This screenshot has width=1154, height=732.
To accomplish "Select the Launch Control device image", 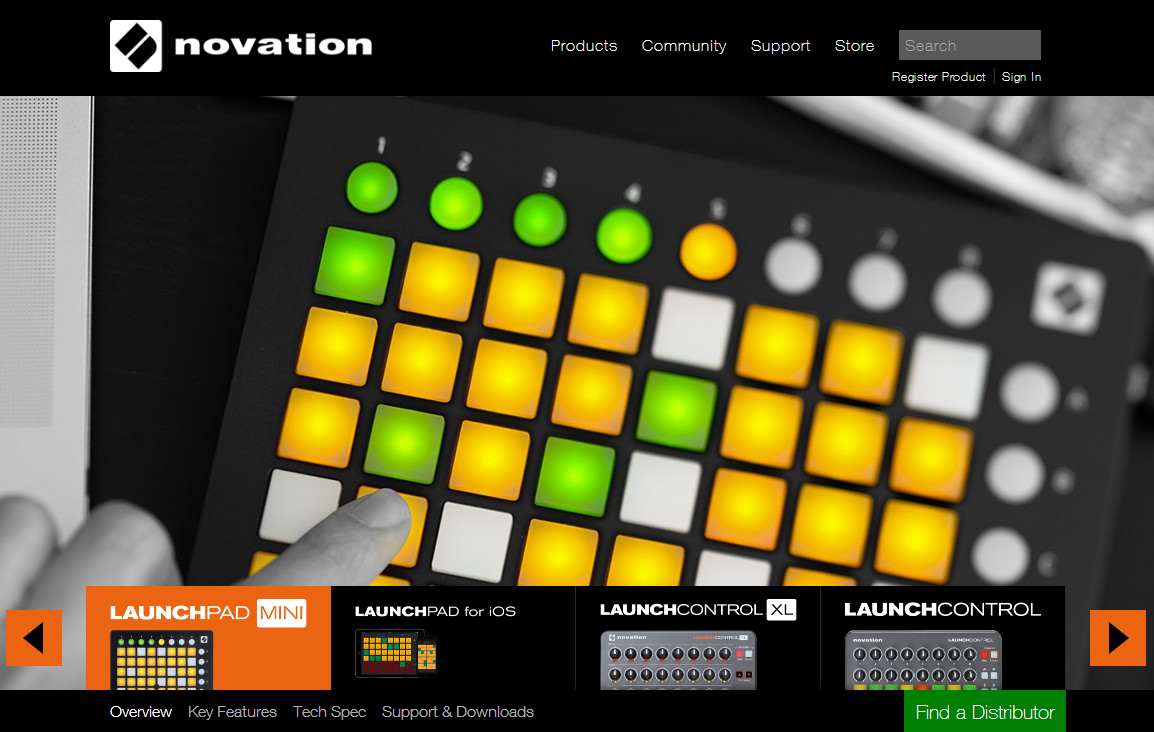I will 923,660.
